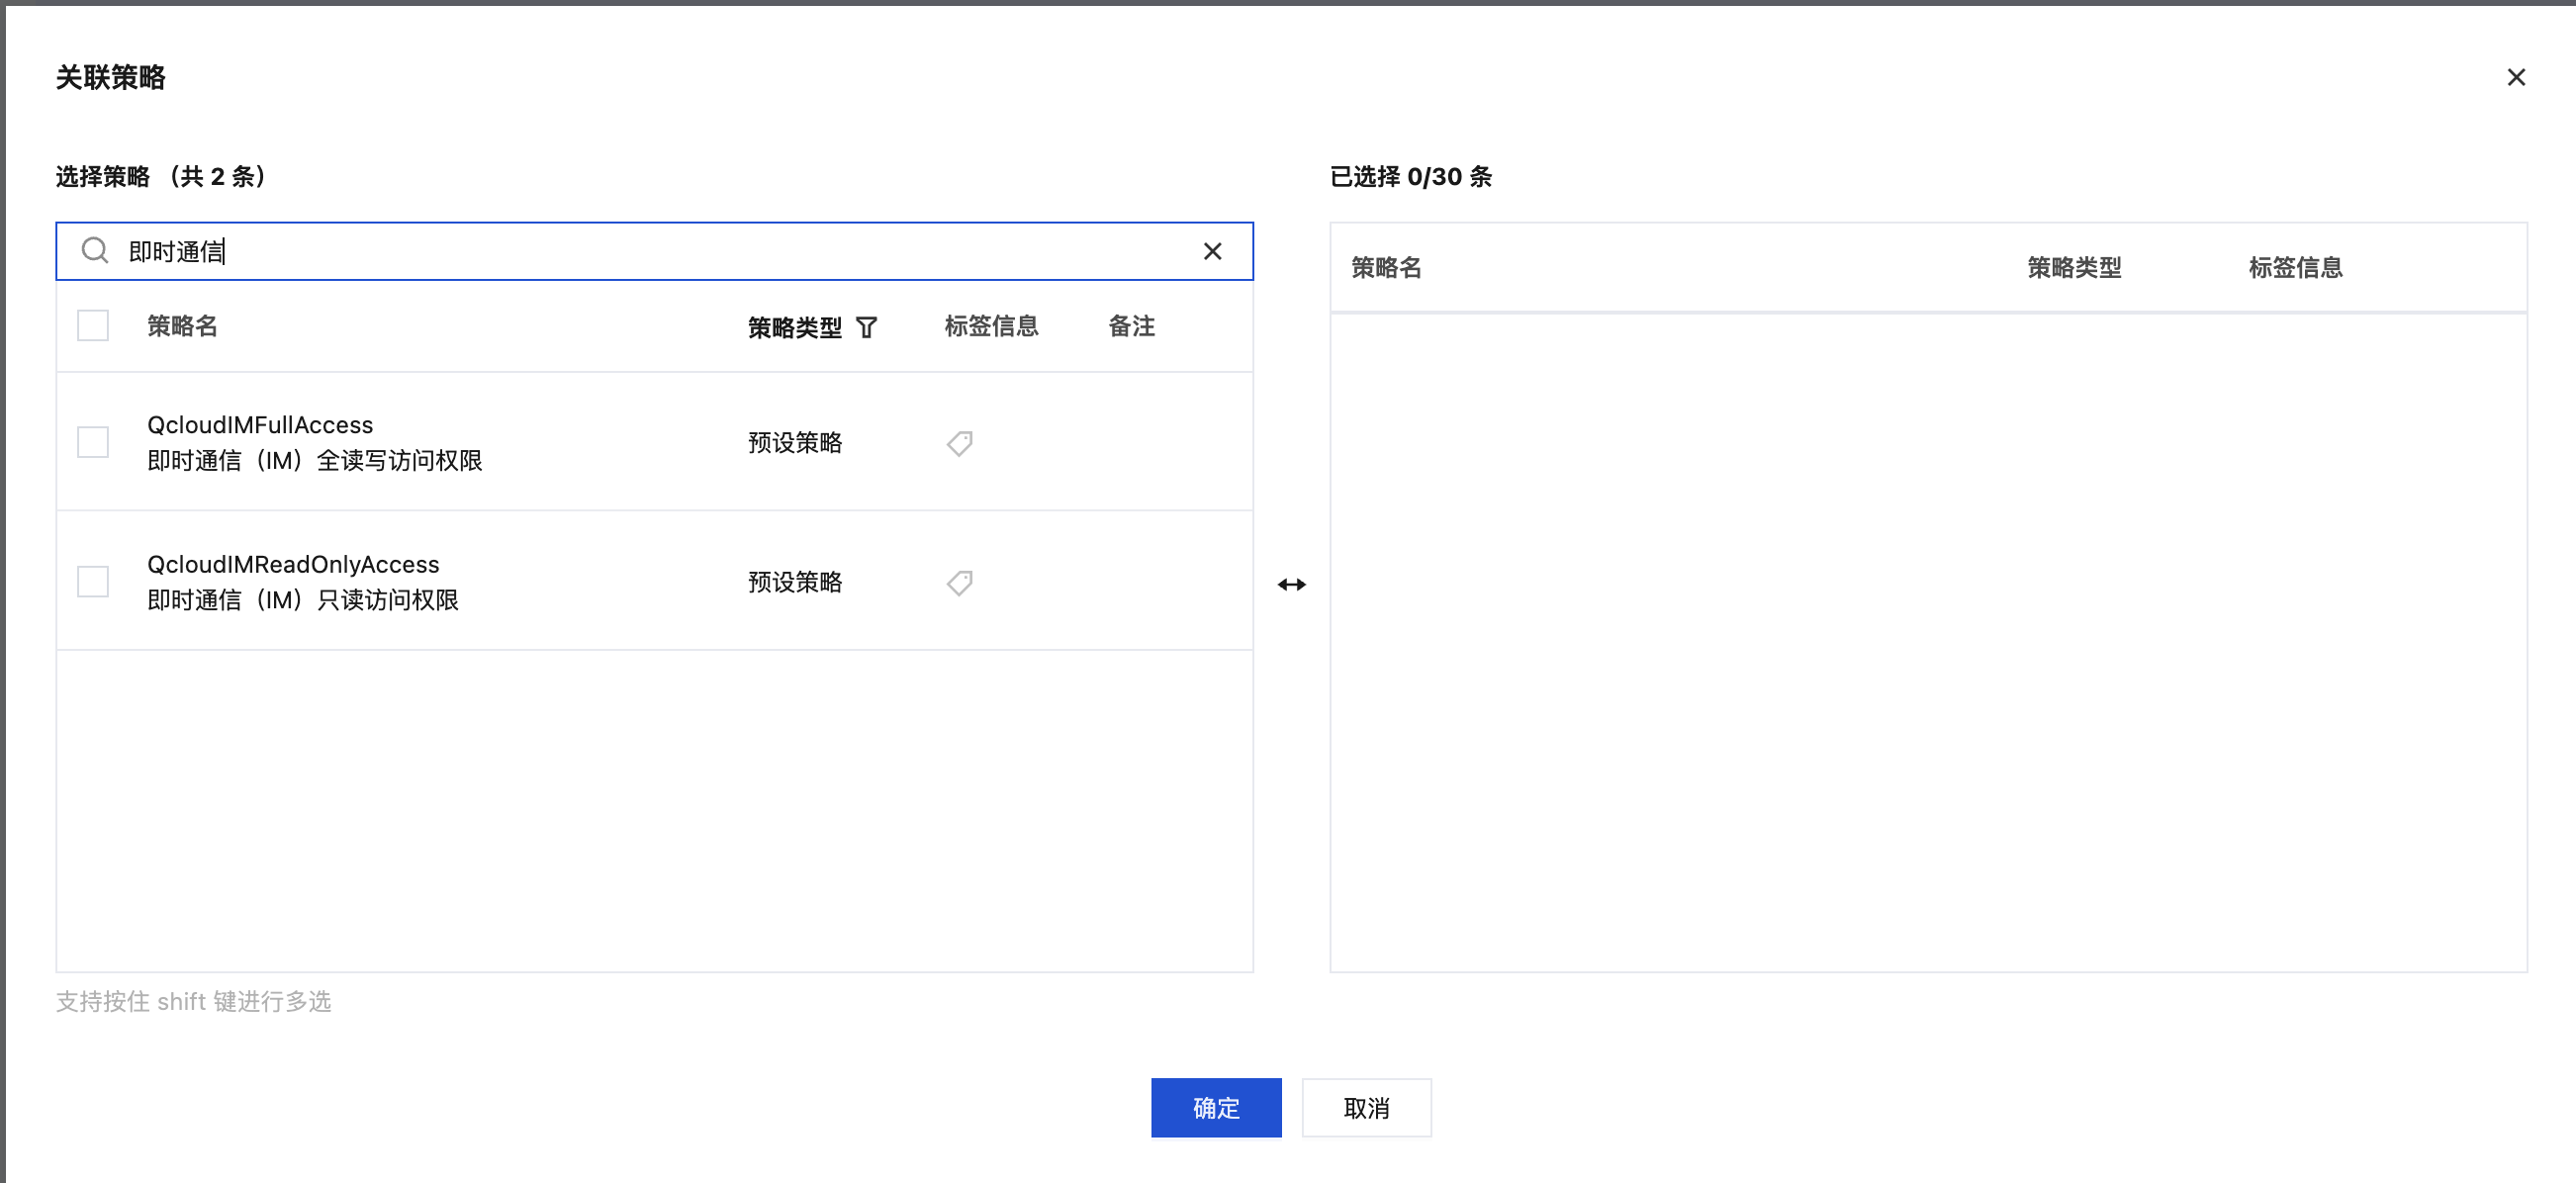The image size is (2576, 1183).
Task: Clear the search box text
Action: 1212,251
